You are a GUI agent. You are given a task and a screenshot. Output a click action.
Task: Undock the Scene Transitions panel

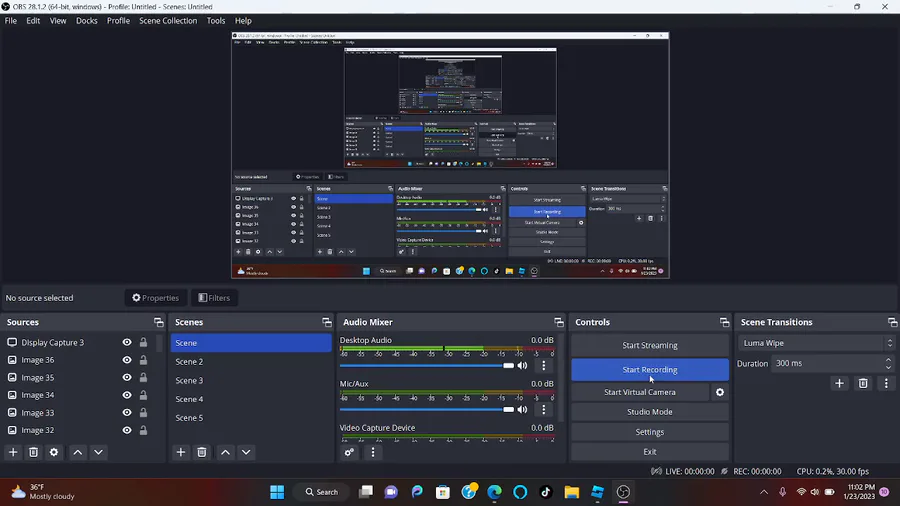(x=892, y=322)
